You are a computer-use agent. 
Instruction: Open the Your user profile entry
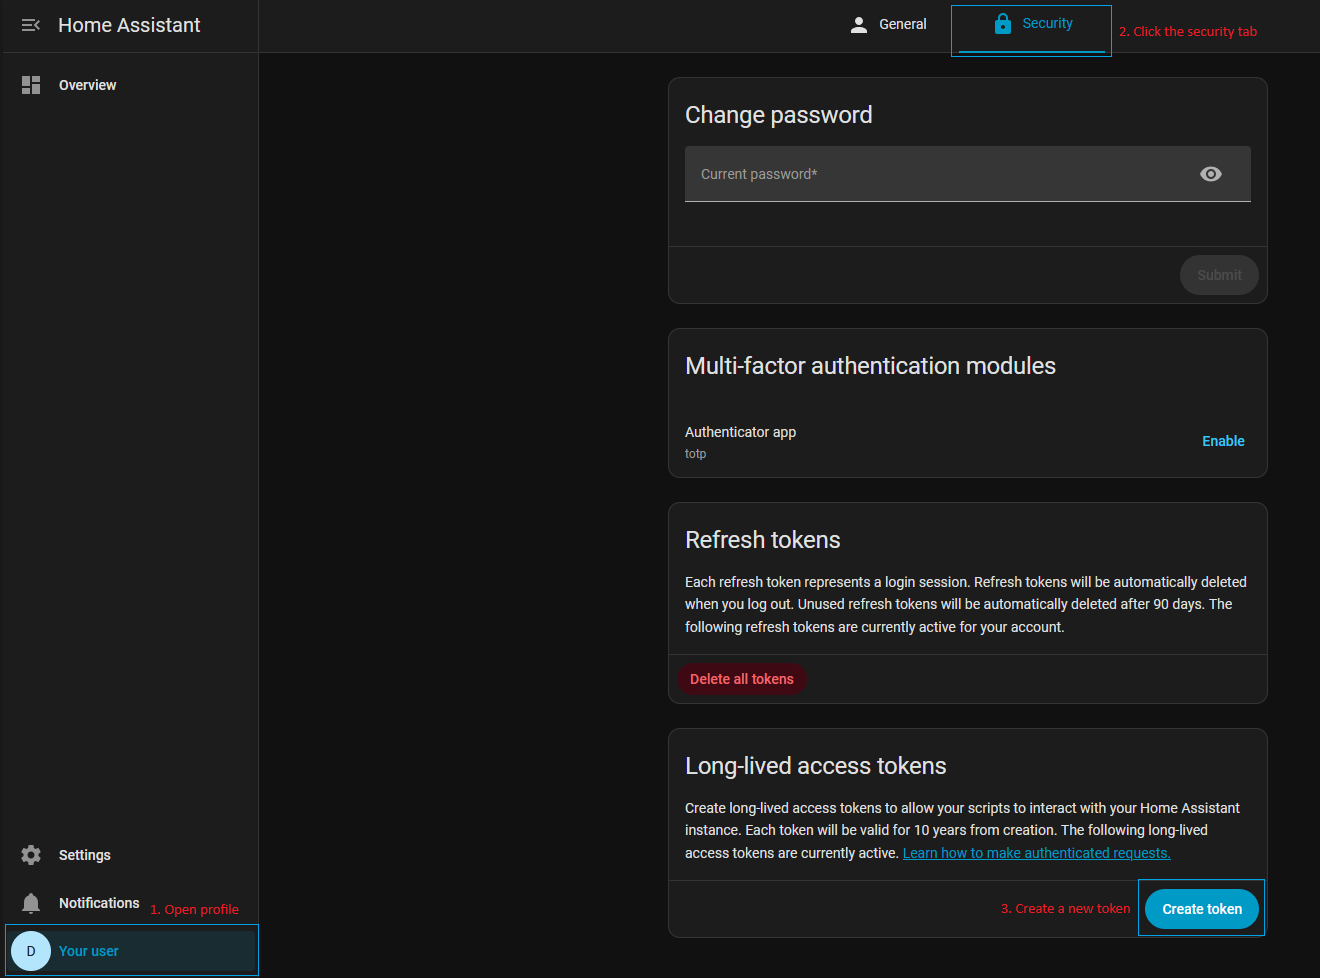pyautogui.click(x=132, y=951)
